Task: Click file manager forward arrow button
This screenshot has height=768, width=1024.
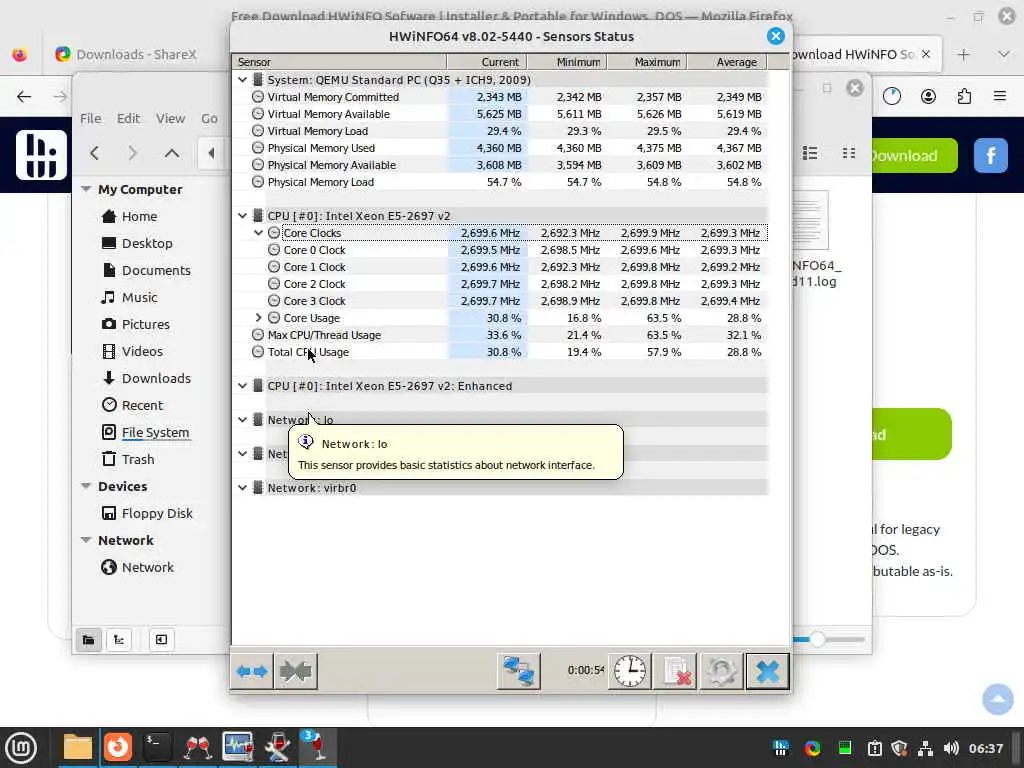Action: click(x=133, y=153)
